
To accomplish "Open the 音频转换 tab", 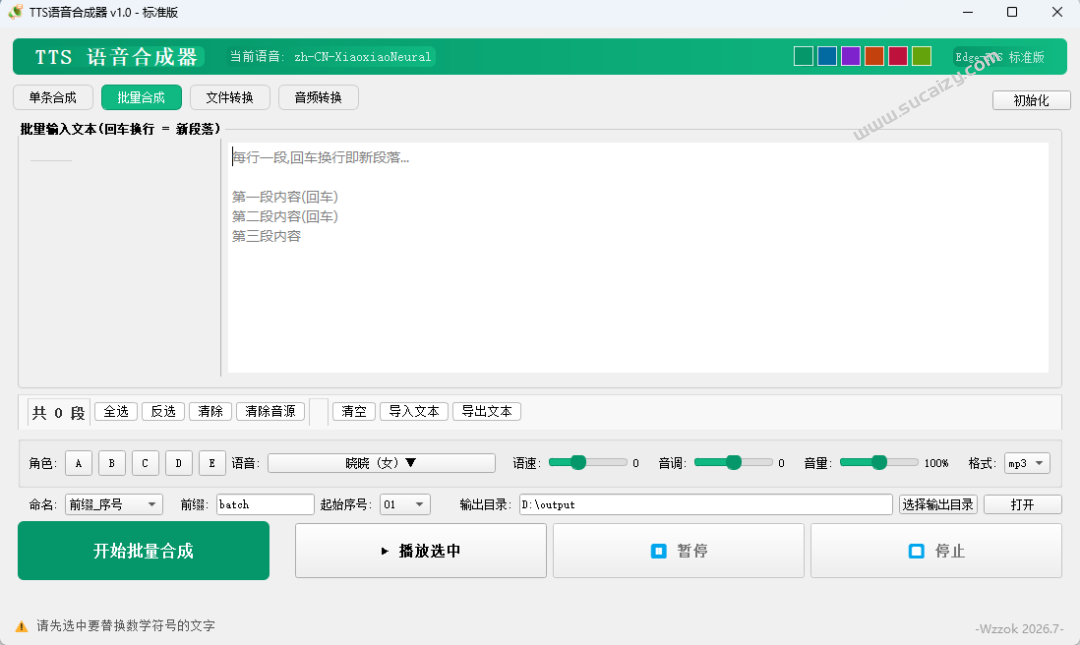I will point(318,97).
